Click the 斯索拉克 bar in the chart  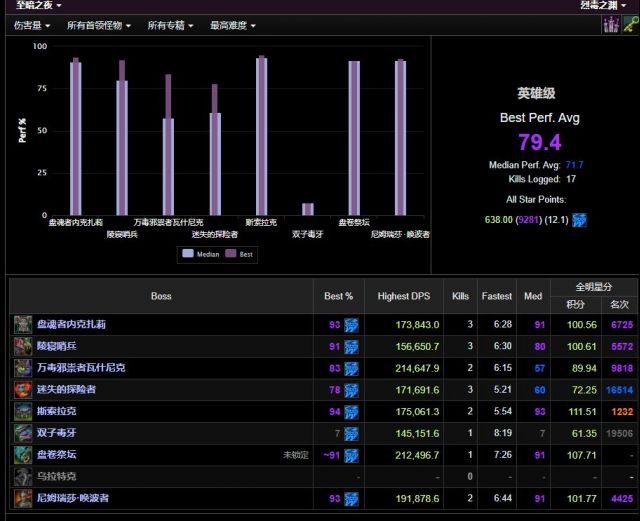point(262,135)
